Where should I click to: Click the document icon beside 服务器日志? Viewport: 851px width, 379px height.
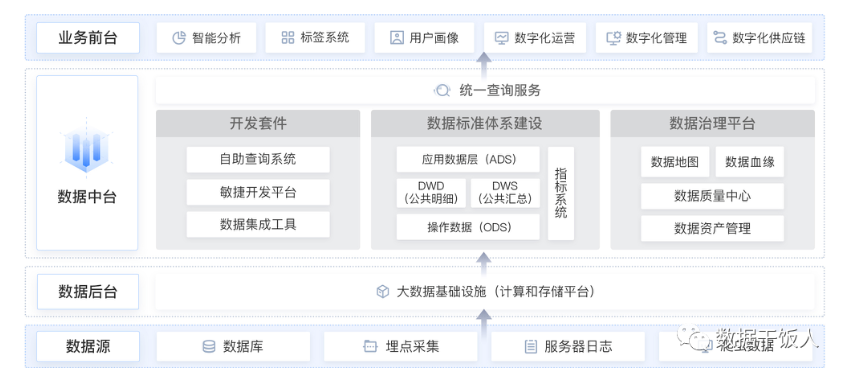(x=530, y=346)
